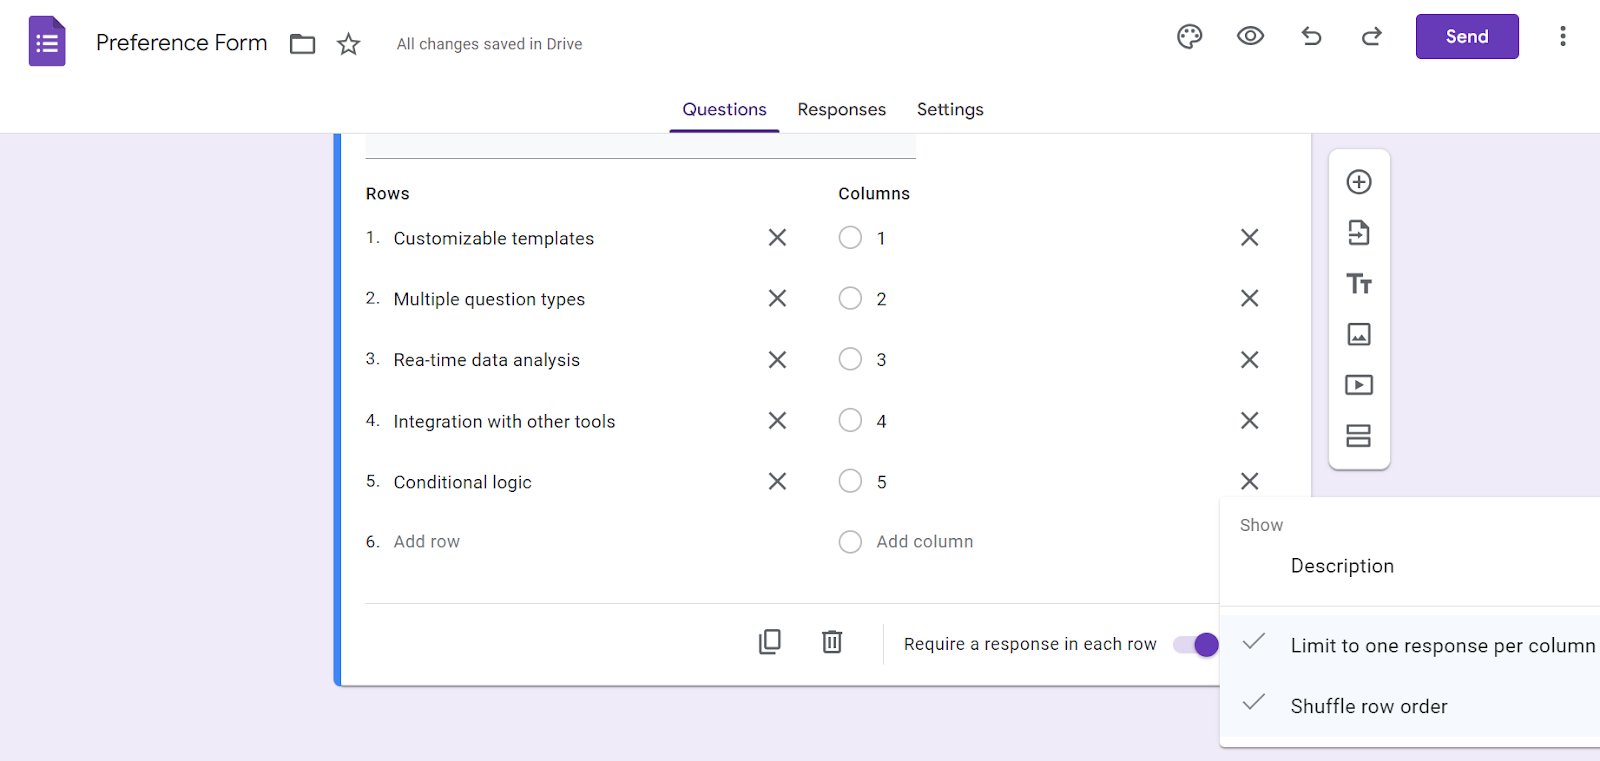1600x761 pixels.
Task: Undo the last change
Action: (x=1311, y=37)
